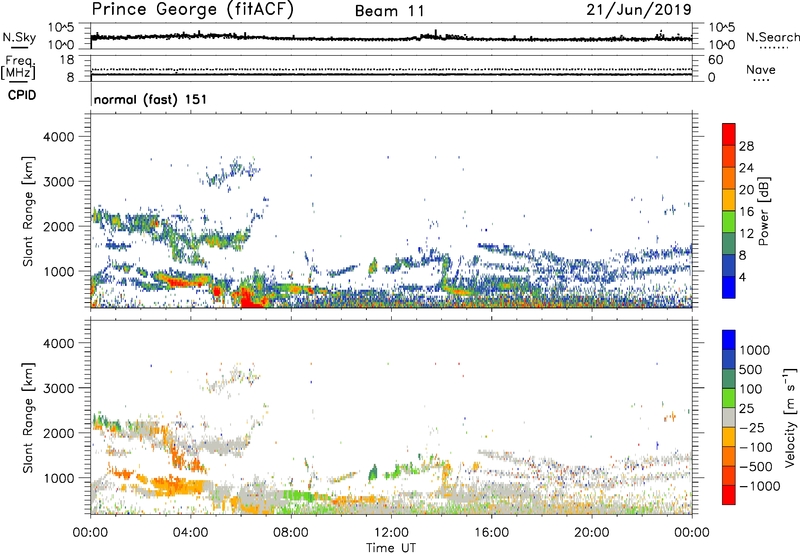
Task: Click the 24 label on Power colorbar
Action: click(x=746, y=168)
